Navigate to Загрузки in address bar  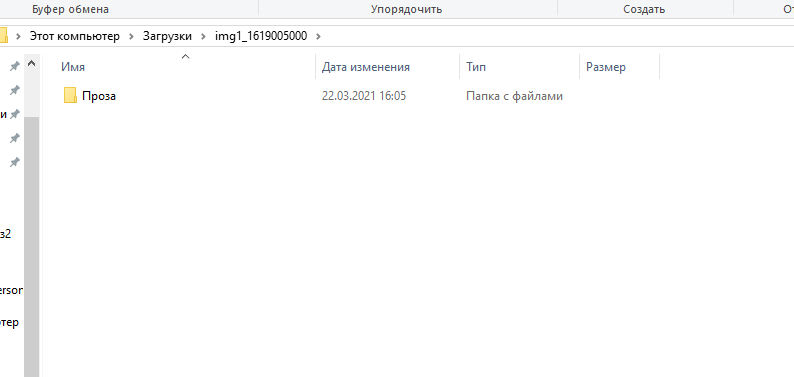coord(167,36)
